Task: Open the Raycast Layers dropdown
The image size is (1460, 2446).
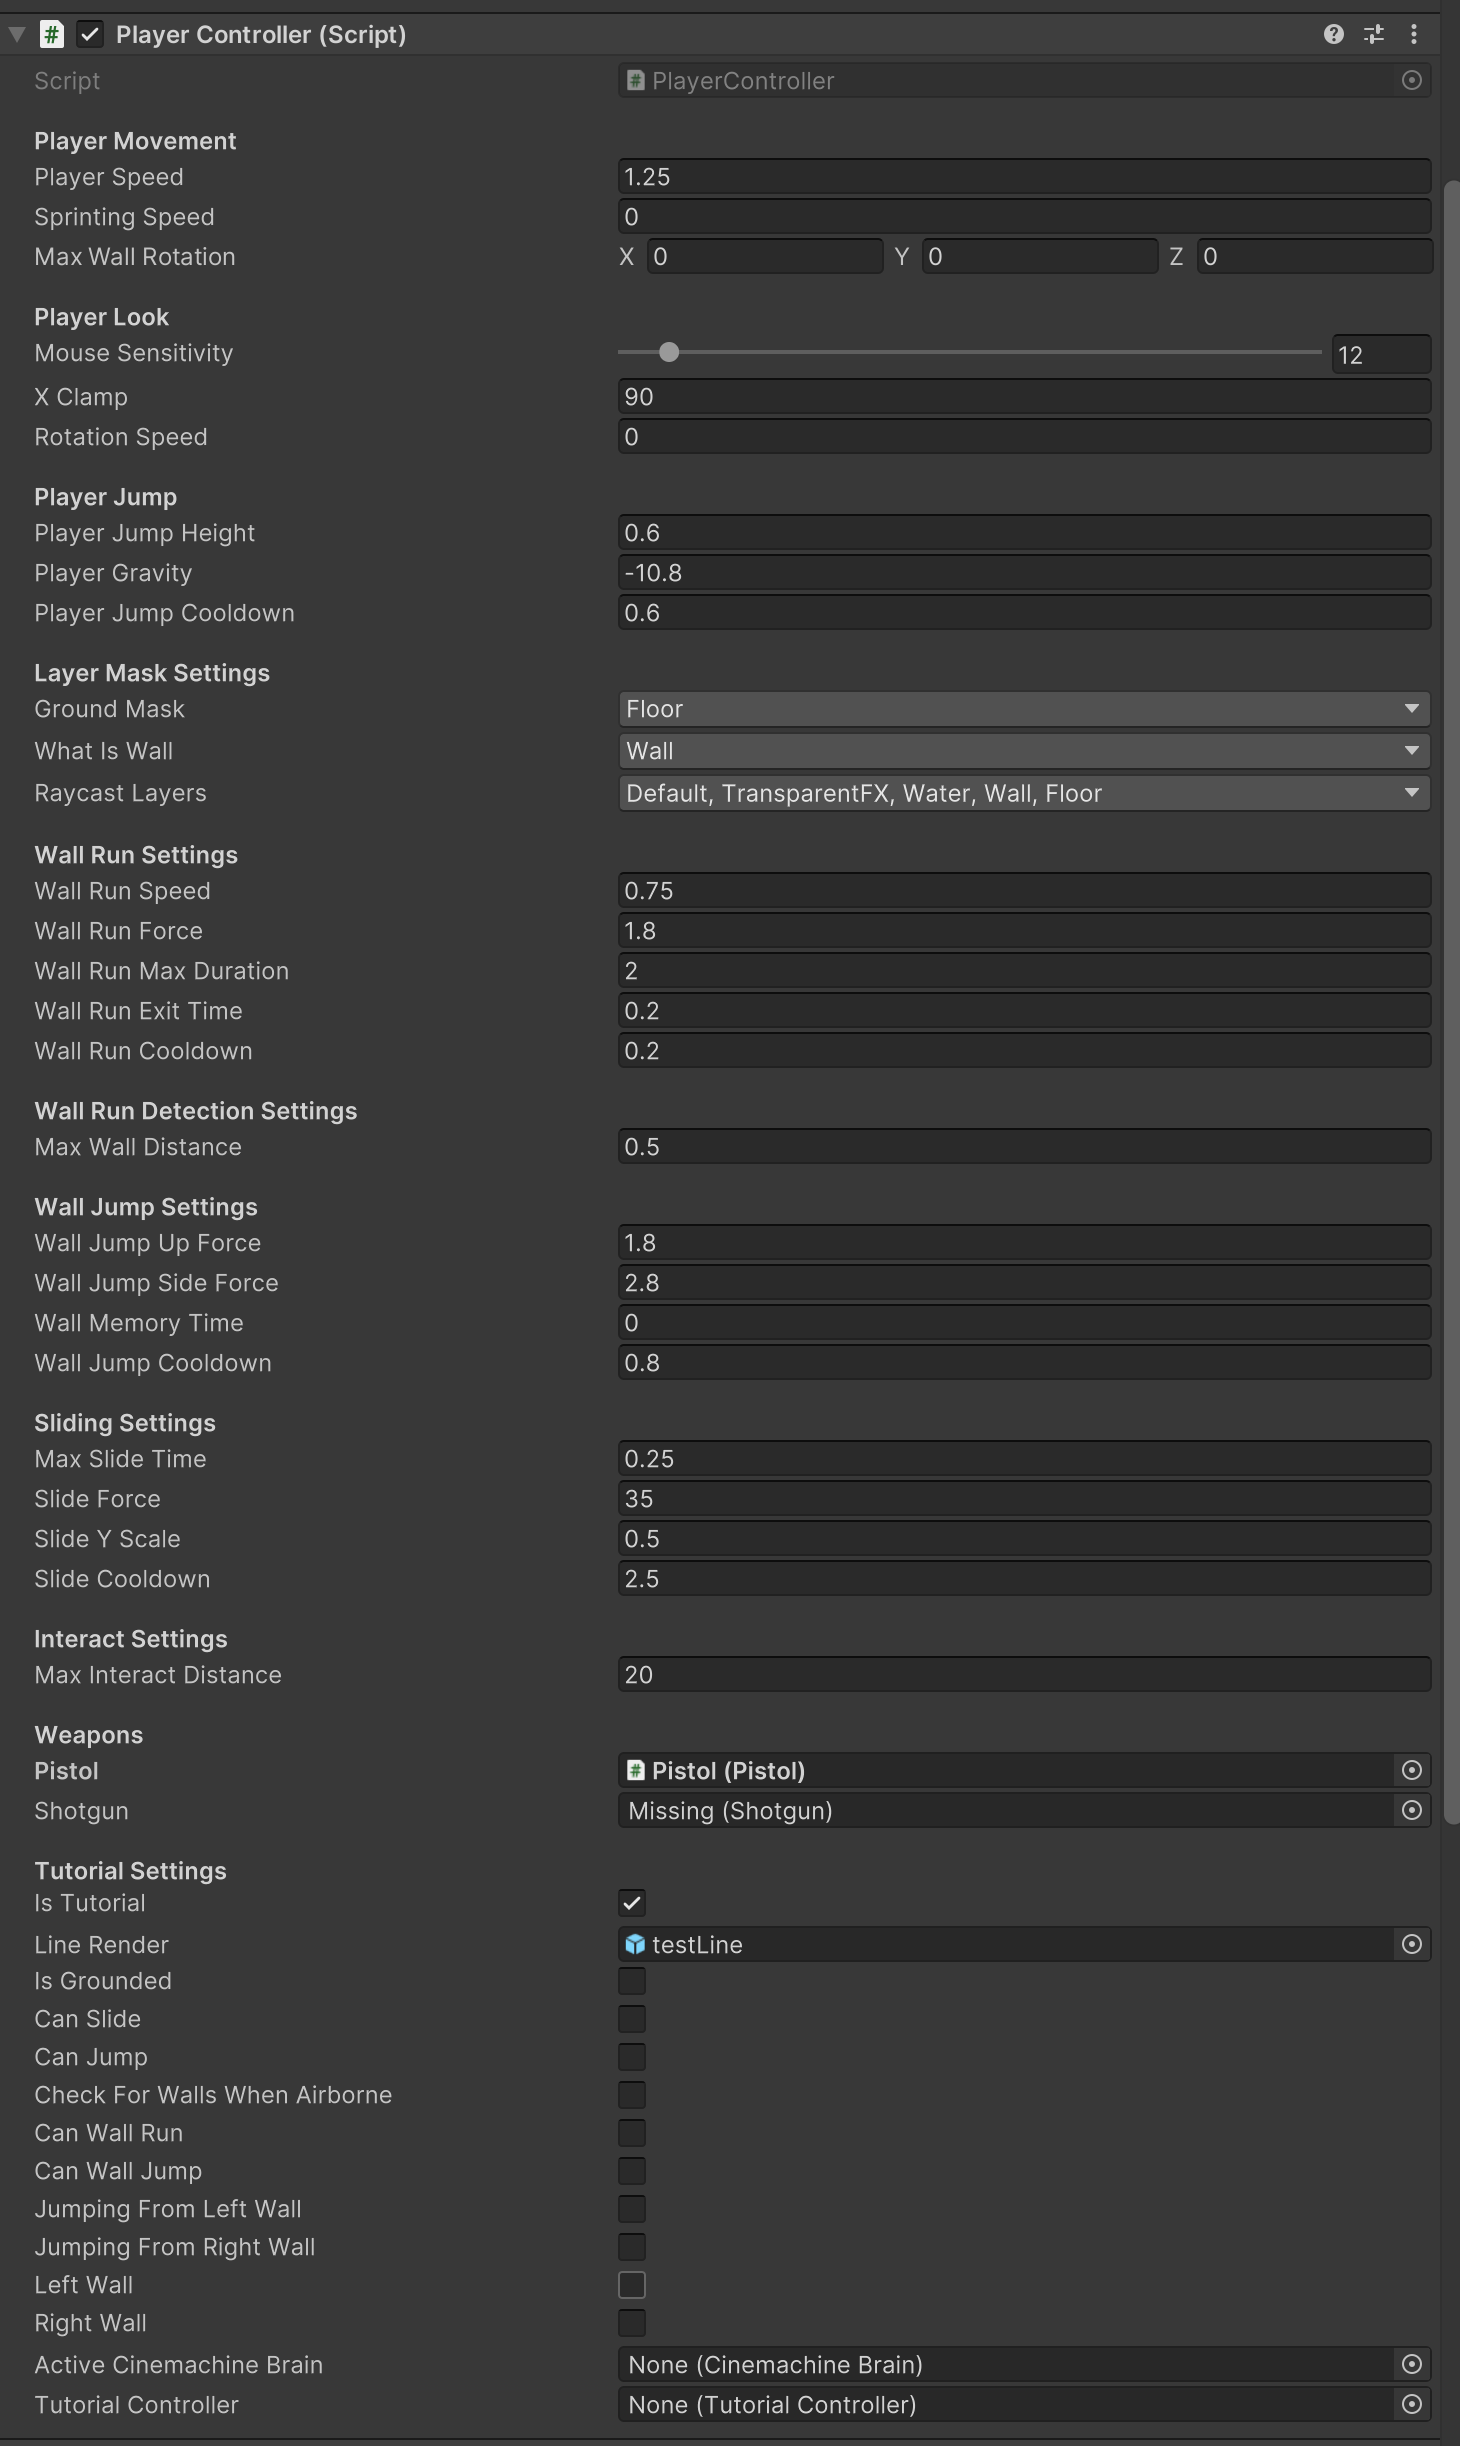Action: pos(1024,793)
